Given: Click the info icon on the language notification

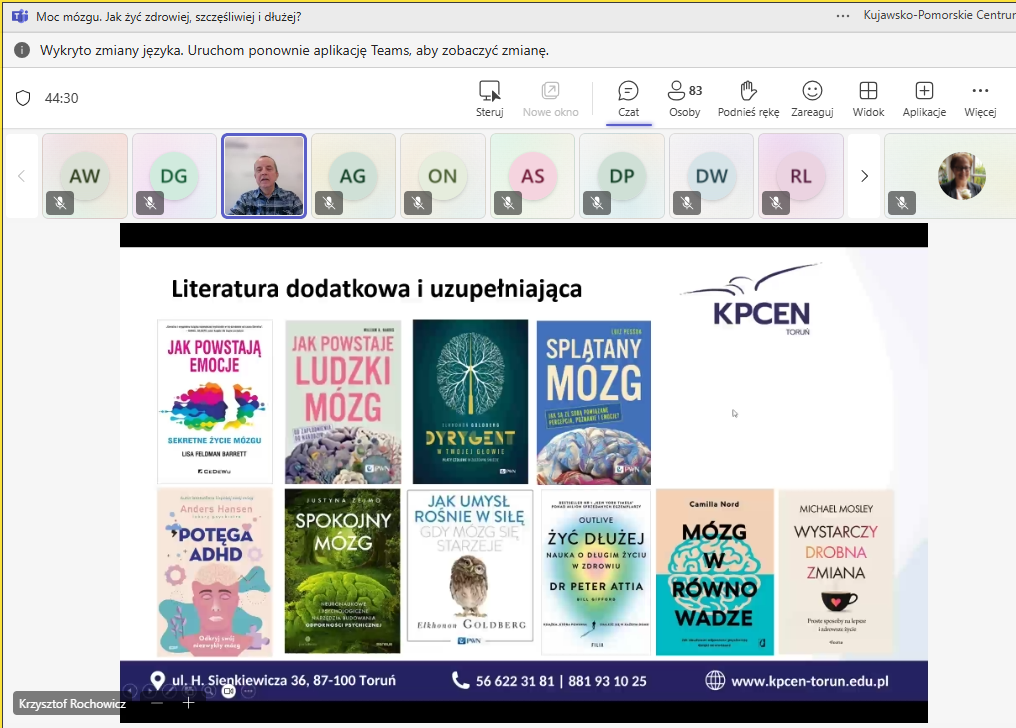Looking at the screenshot, I should (22, 50).
